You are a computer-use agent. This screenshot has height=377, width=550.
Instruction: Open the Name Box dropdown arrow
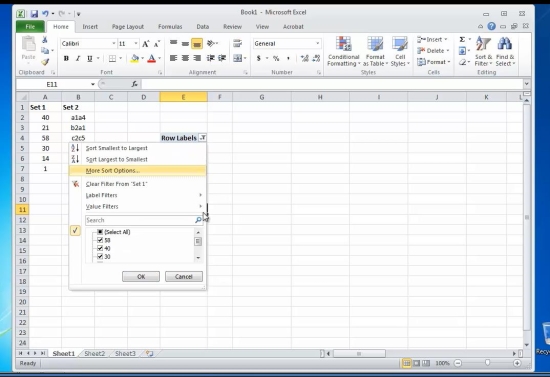point(93,84)
